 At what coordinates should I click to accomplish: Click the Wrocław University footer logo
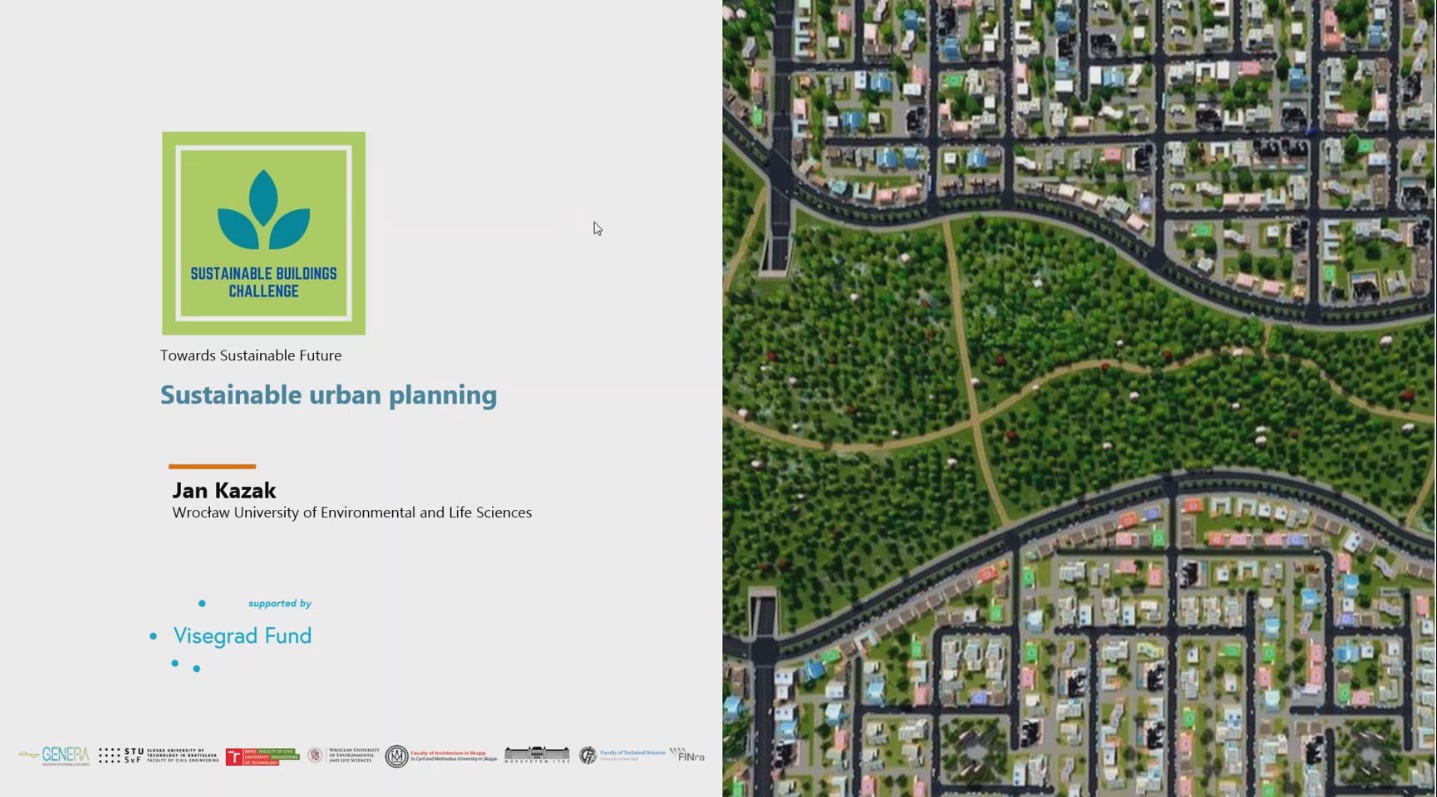[x=342, y=755]
